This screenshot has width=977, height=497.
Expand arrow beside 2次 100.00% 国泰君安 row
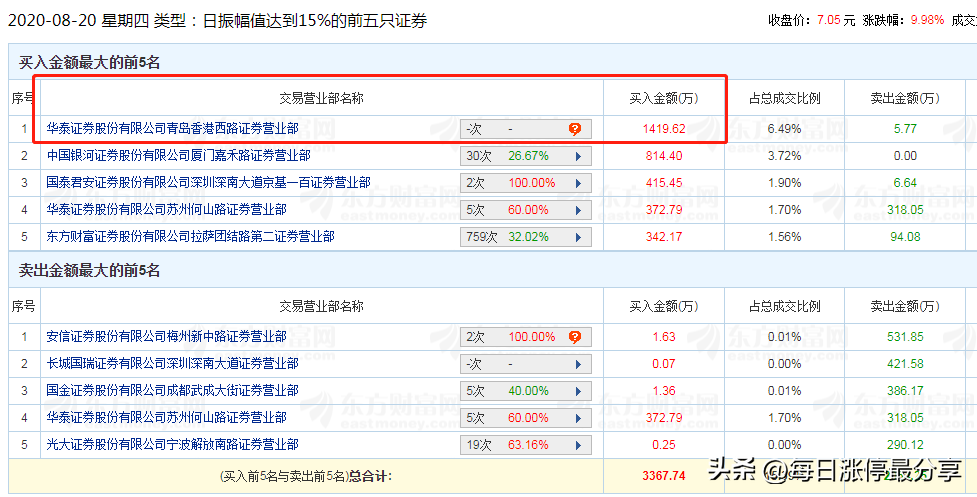click(578, 183)
